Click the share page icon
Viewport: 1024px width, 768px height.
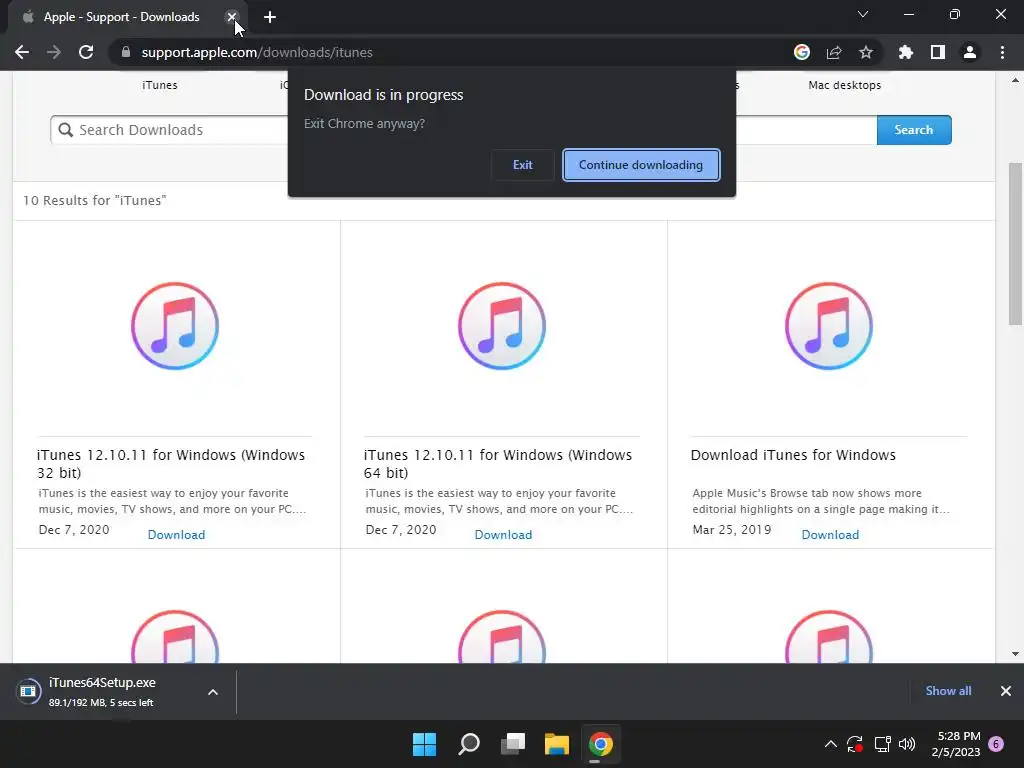coord(834,52)
